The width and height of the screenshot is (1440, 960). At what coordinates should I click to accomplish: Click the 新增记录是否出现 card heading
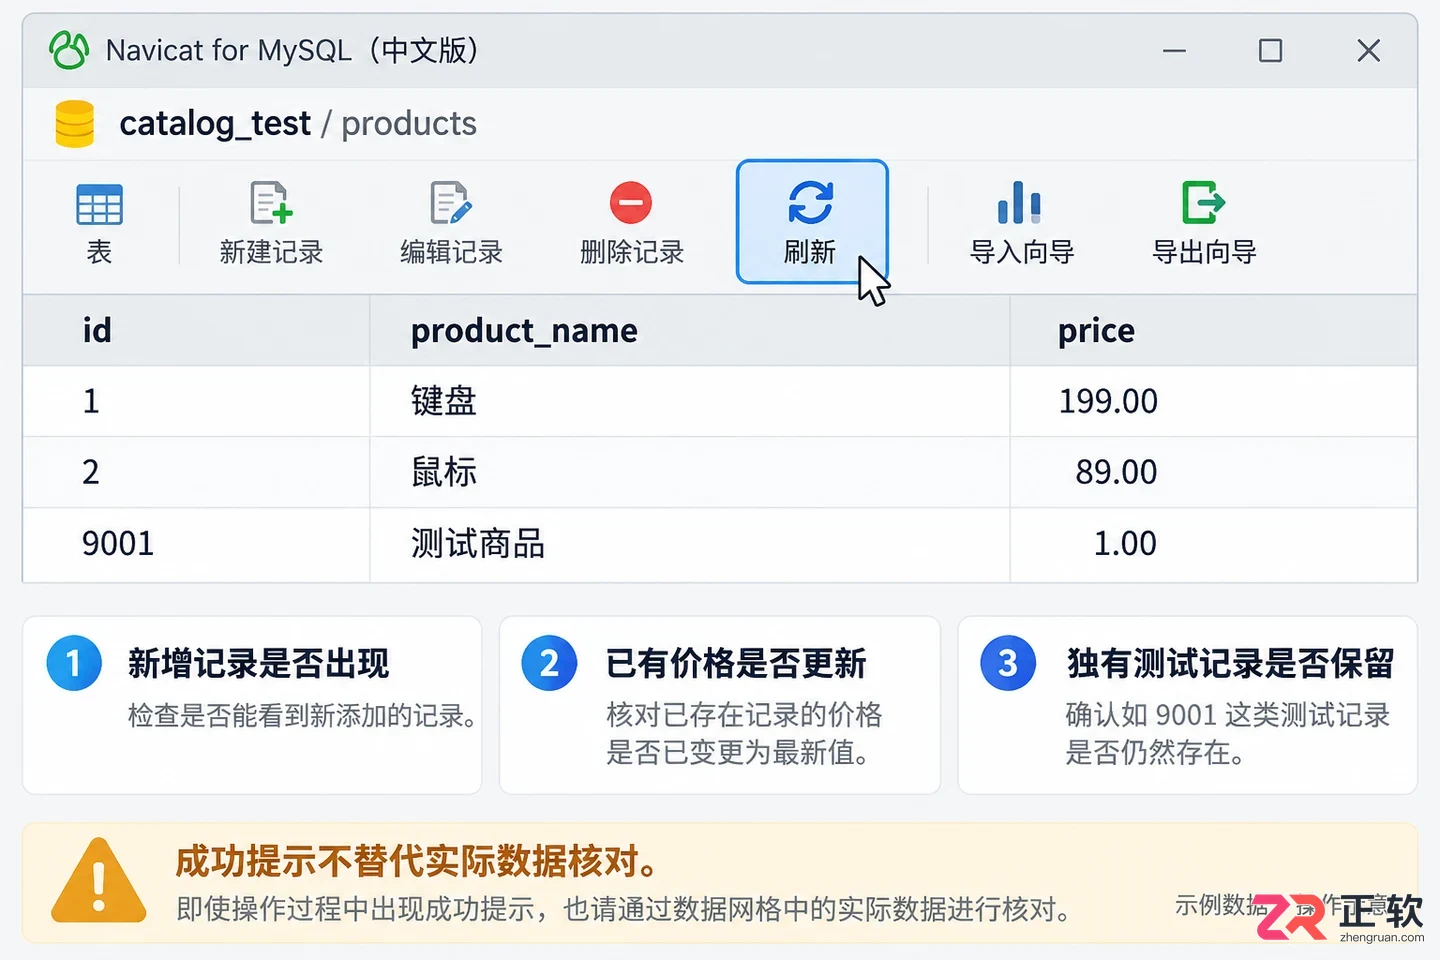[x=259, y=663]
